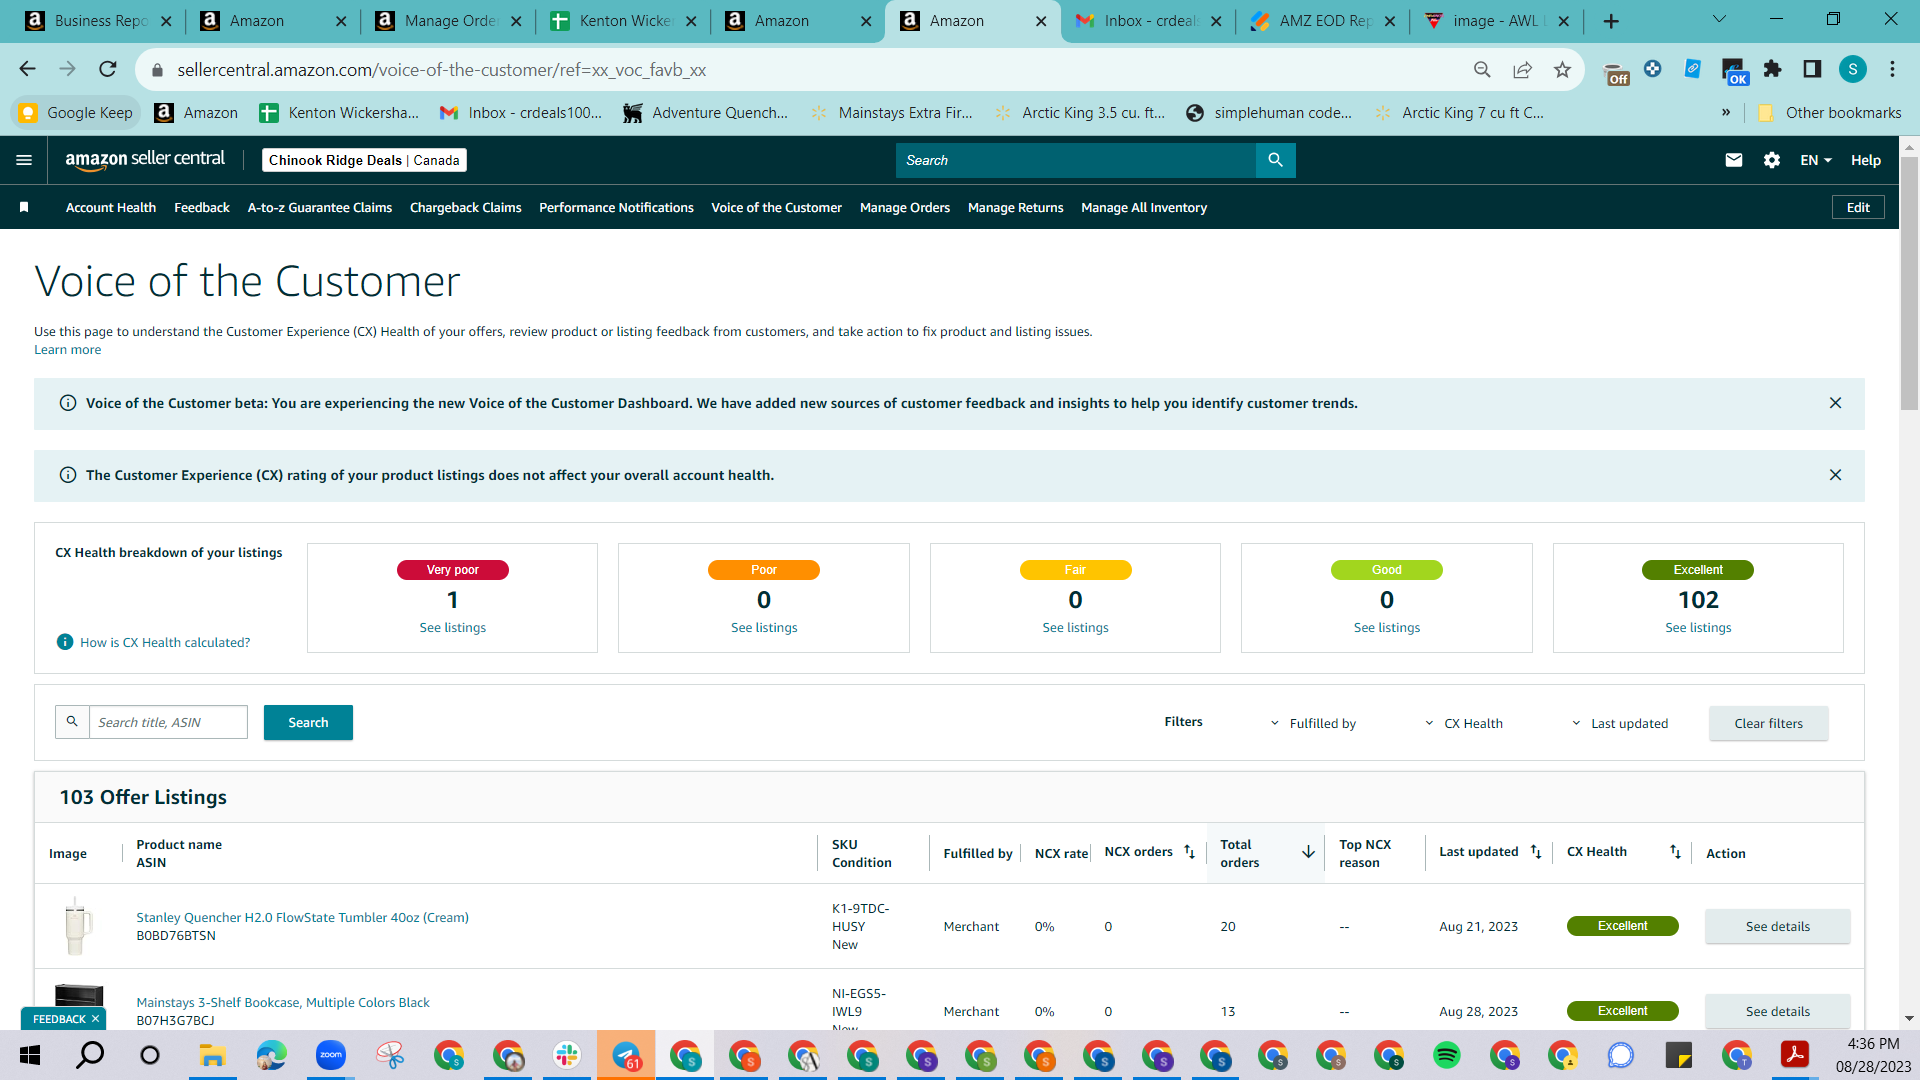
Task: Open the settings gear icon
Action: (1772, 160)
